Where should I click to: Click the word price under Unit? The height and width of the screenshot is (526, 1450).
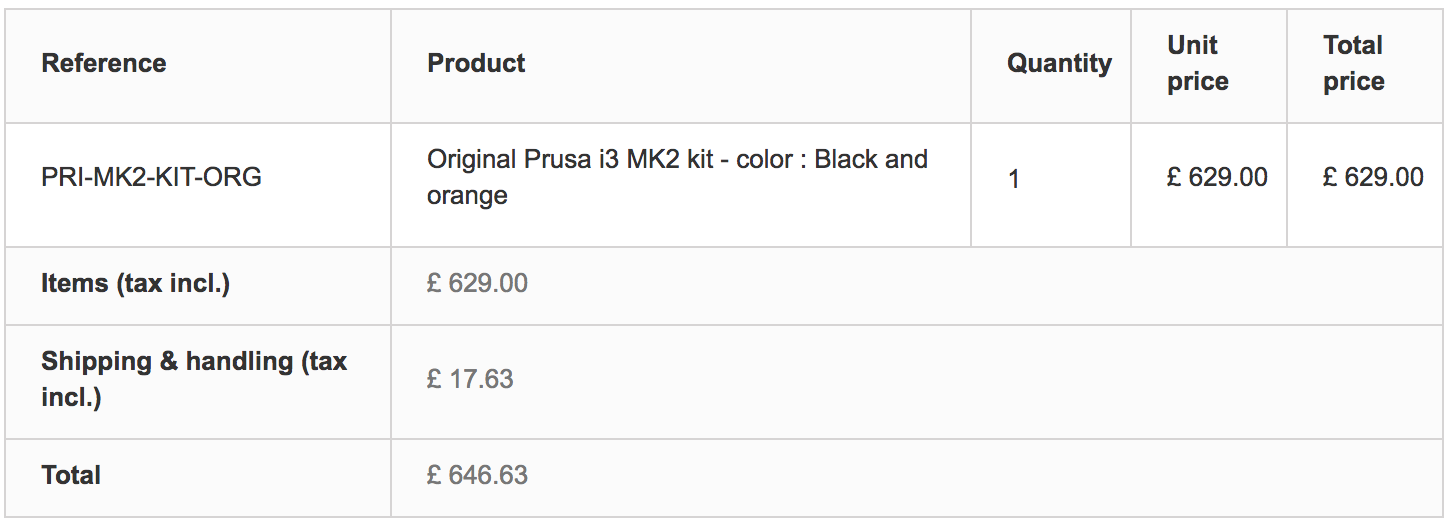(x=1197, y=82)
